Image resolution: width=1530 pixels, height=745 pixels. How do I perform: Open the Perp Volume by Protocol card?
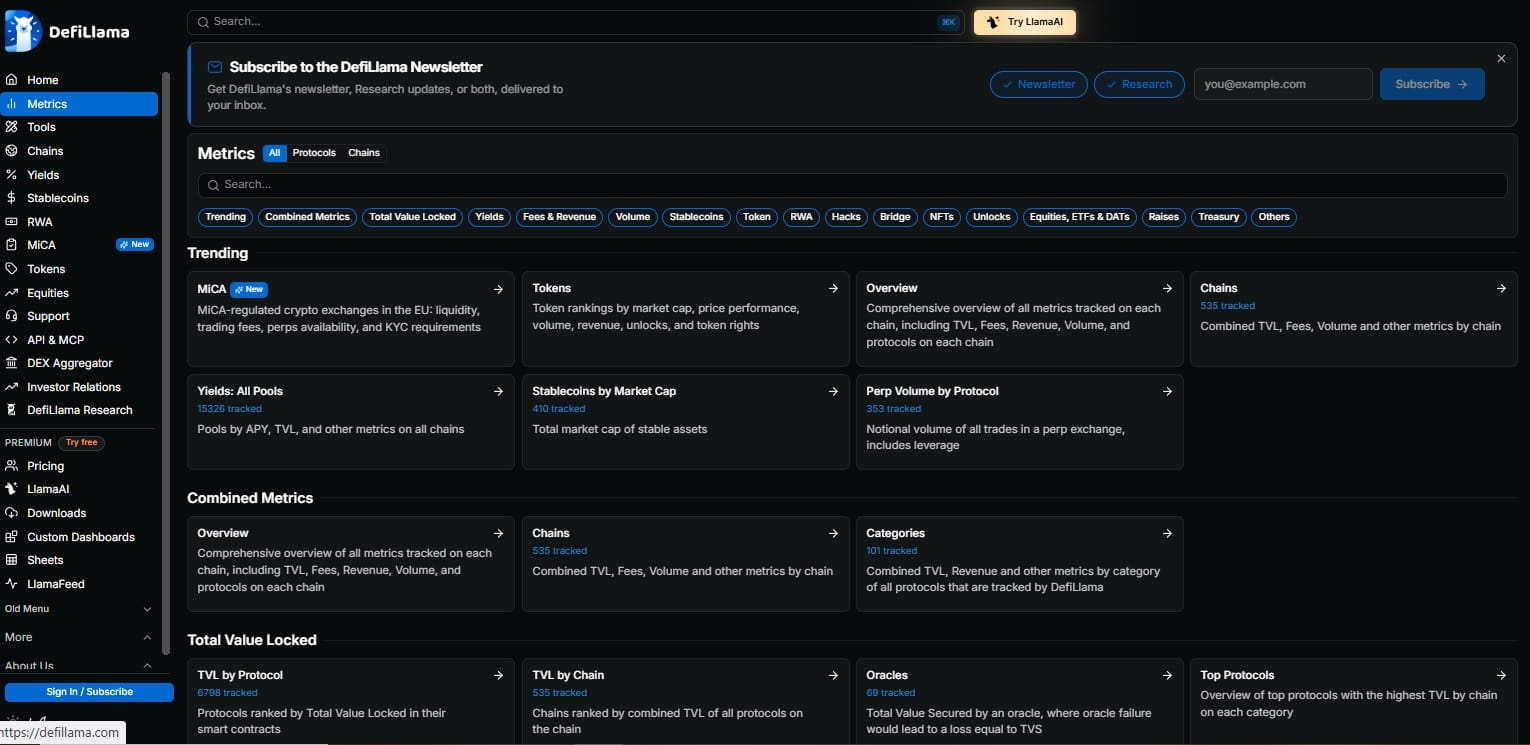tap(1019, 422)
